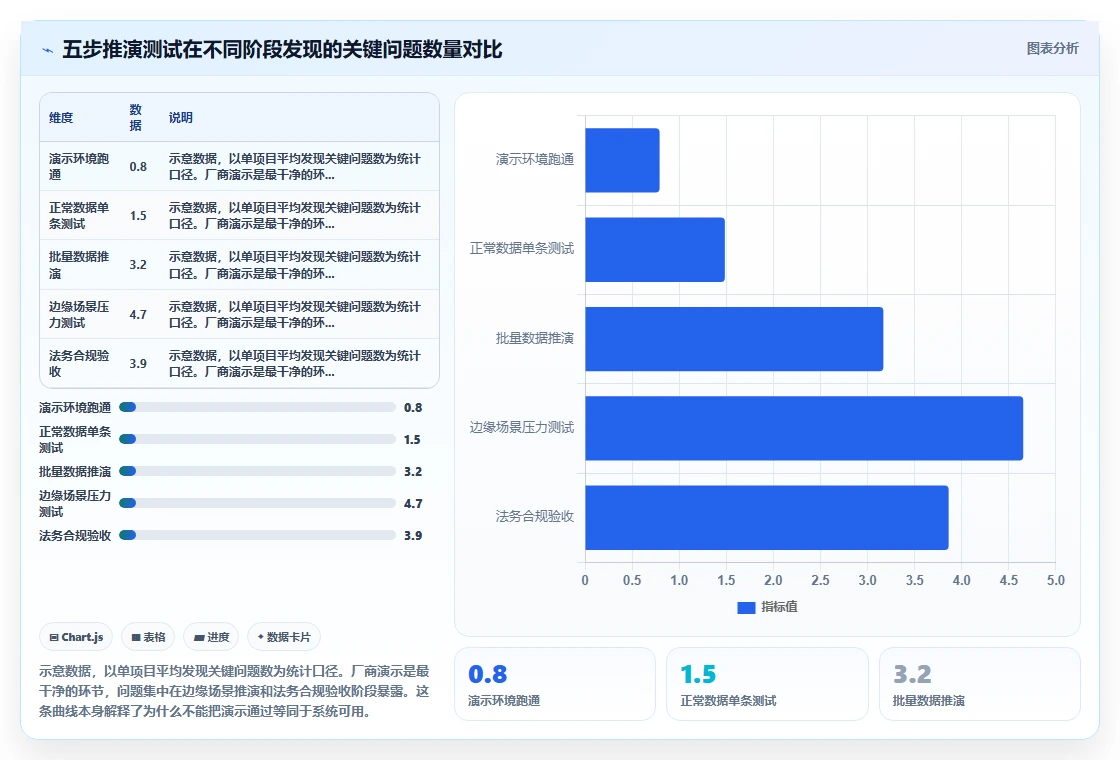
Task: Click y-axis label 边缘场景压力测试
Action: pos(521,427)
